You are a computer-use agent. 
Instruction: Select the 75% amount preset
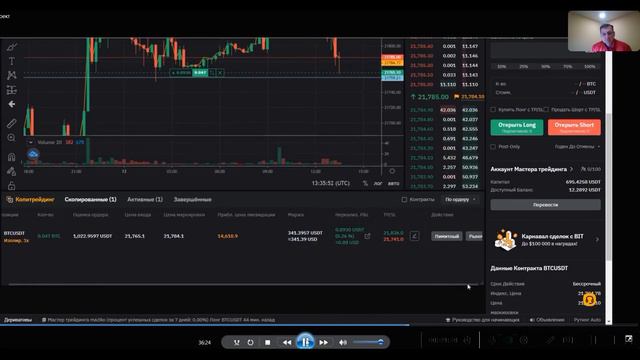[568, 67]
